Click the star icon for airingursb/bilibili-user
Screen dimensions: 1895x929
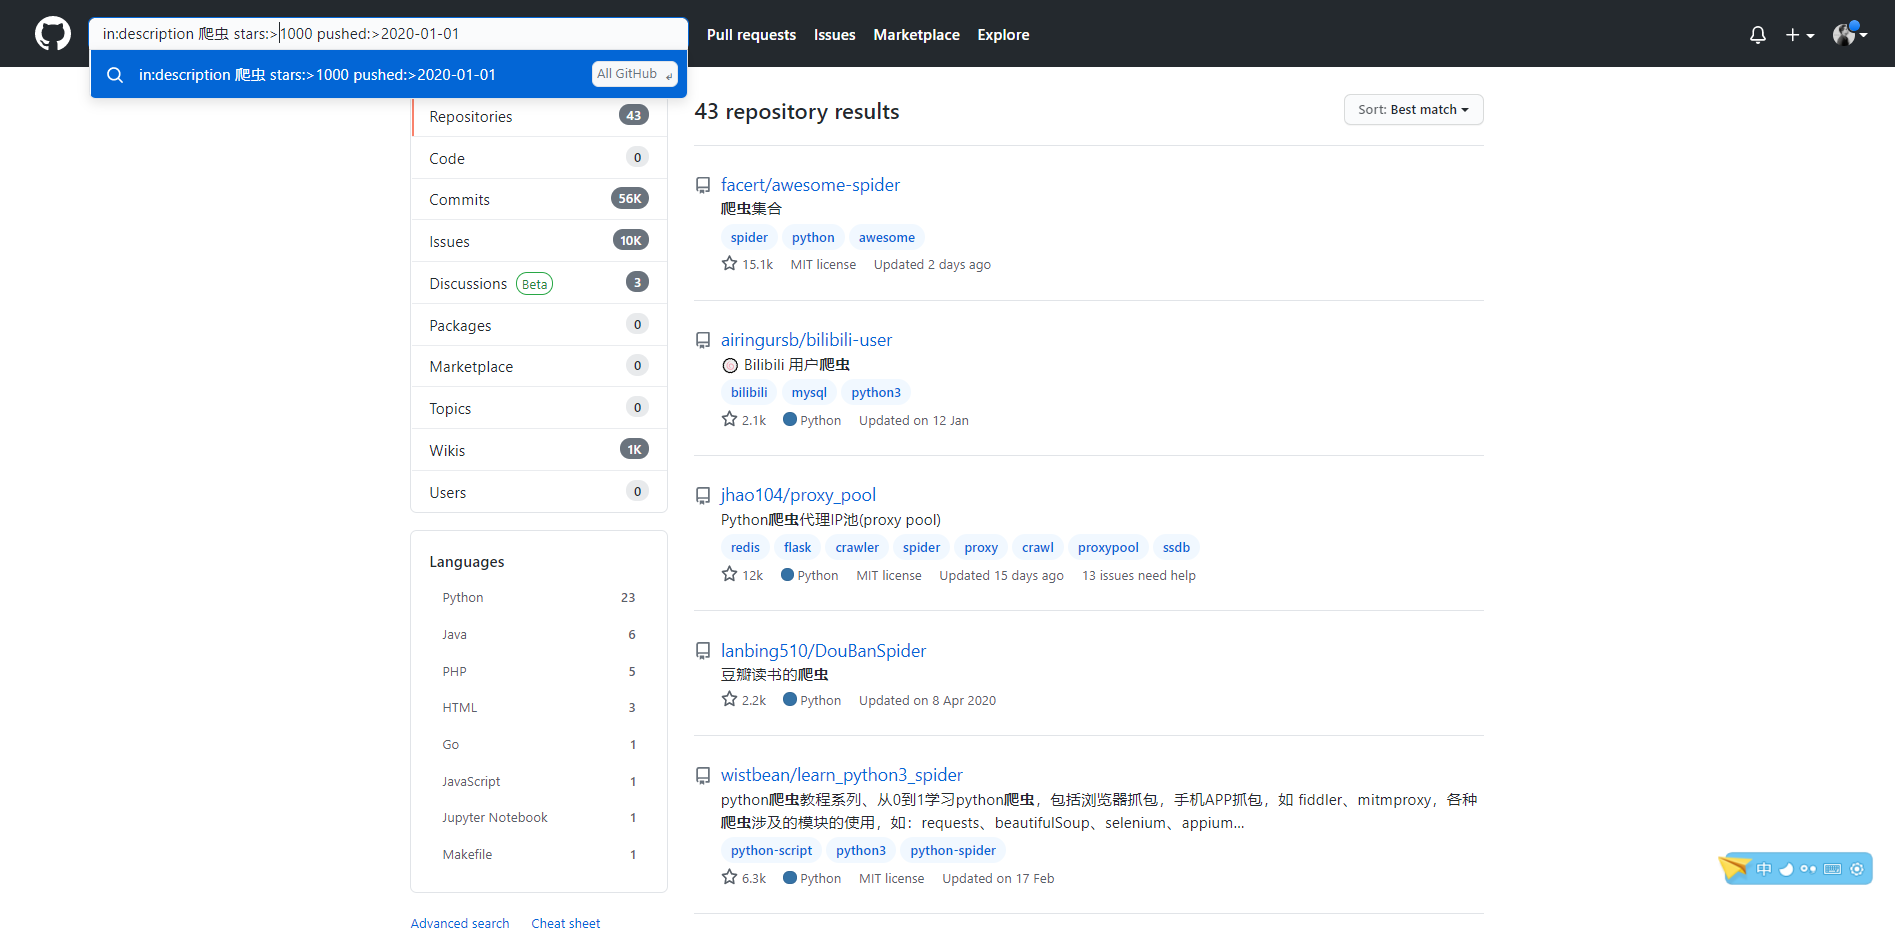[729, 420]
